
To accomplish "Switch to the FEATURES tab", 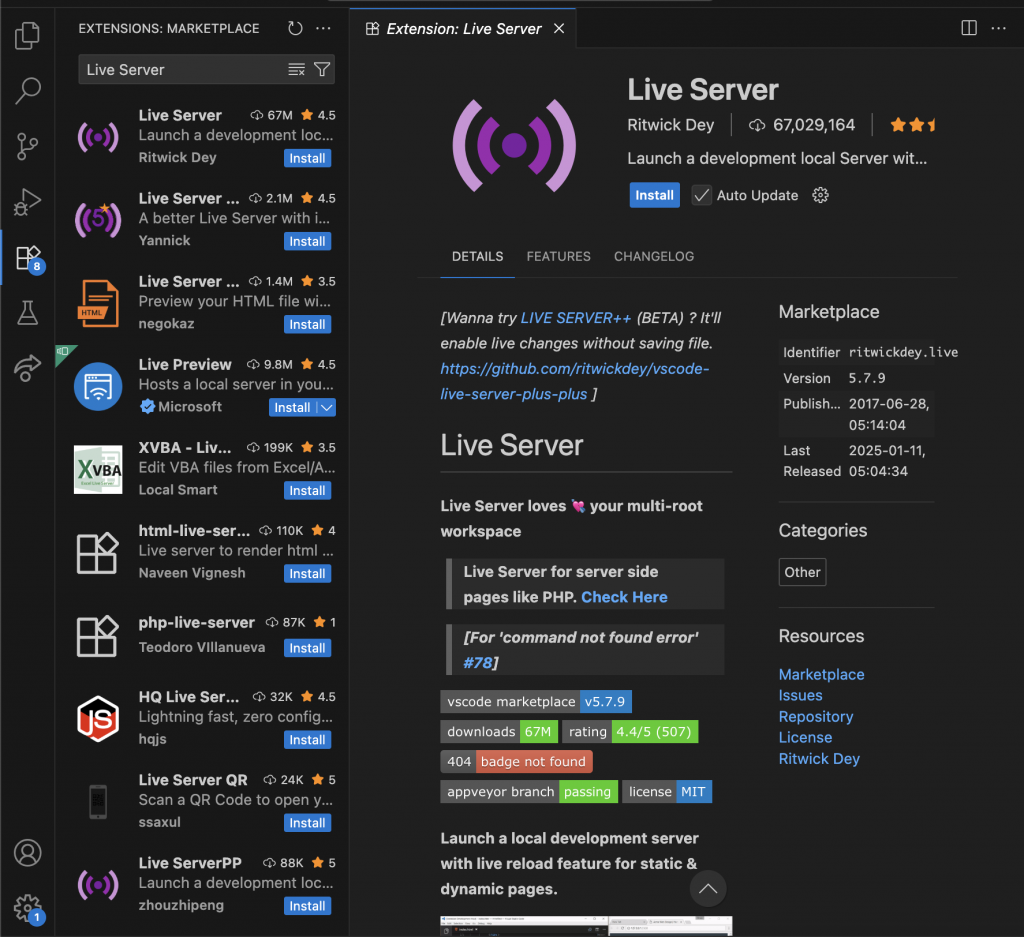I will point(558,257).
